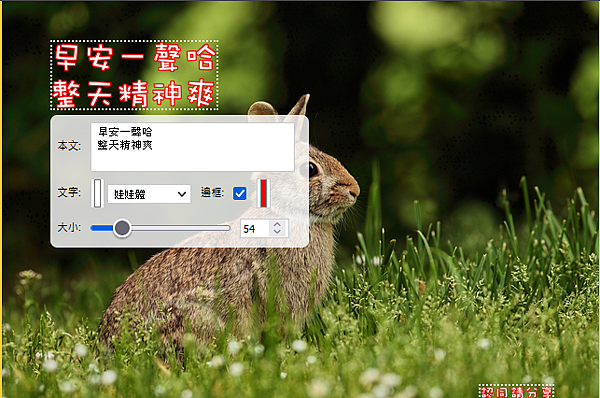
Task: Open the text color swatch beside 文字
Action: [x=98, y=193]
